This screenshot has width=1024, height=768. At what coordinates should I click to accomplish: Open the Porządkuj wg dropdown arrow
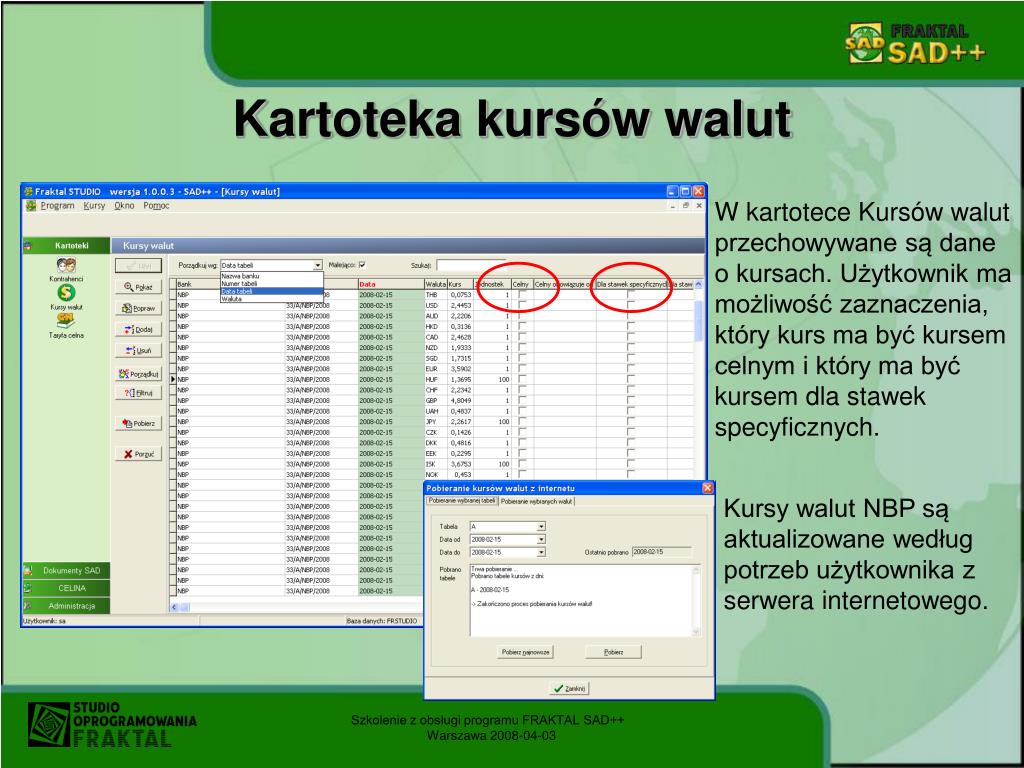coord(317,265)
